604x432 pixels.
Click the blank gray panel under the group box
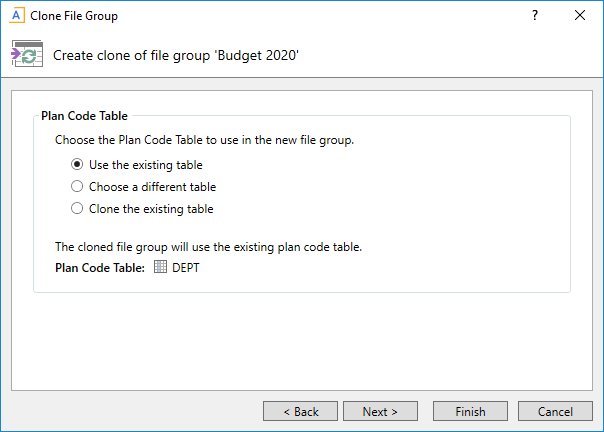(300, 340)
